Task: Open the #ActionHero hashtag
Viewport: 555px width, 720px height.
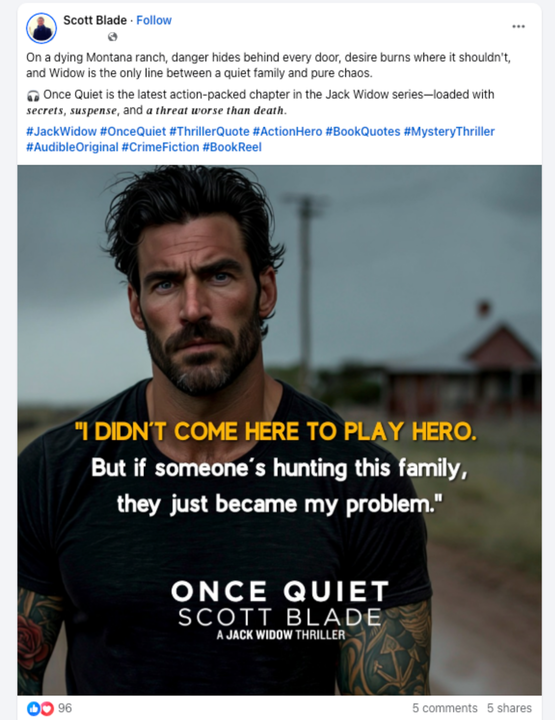Action: coord(287,132)
